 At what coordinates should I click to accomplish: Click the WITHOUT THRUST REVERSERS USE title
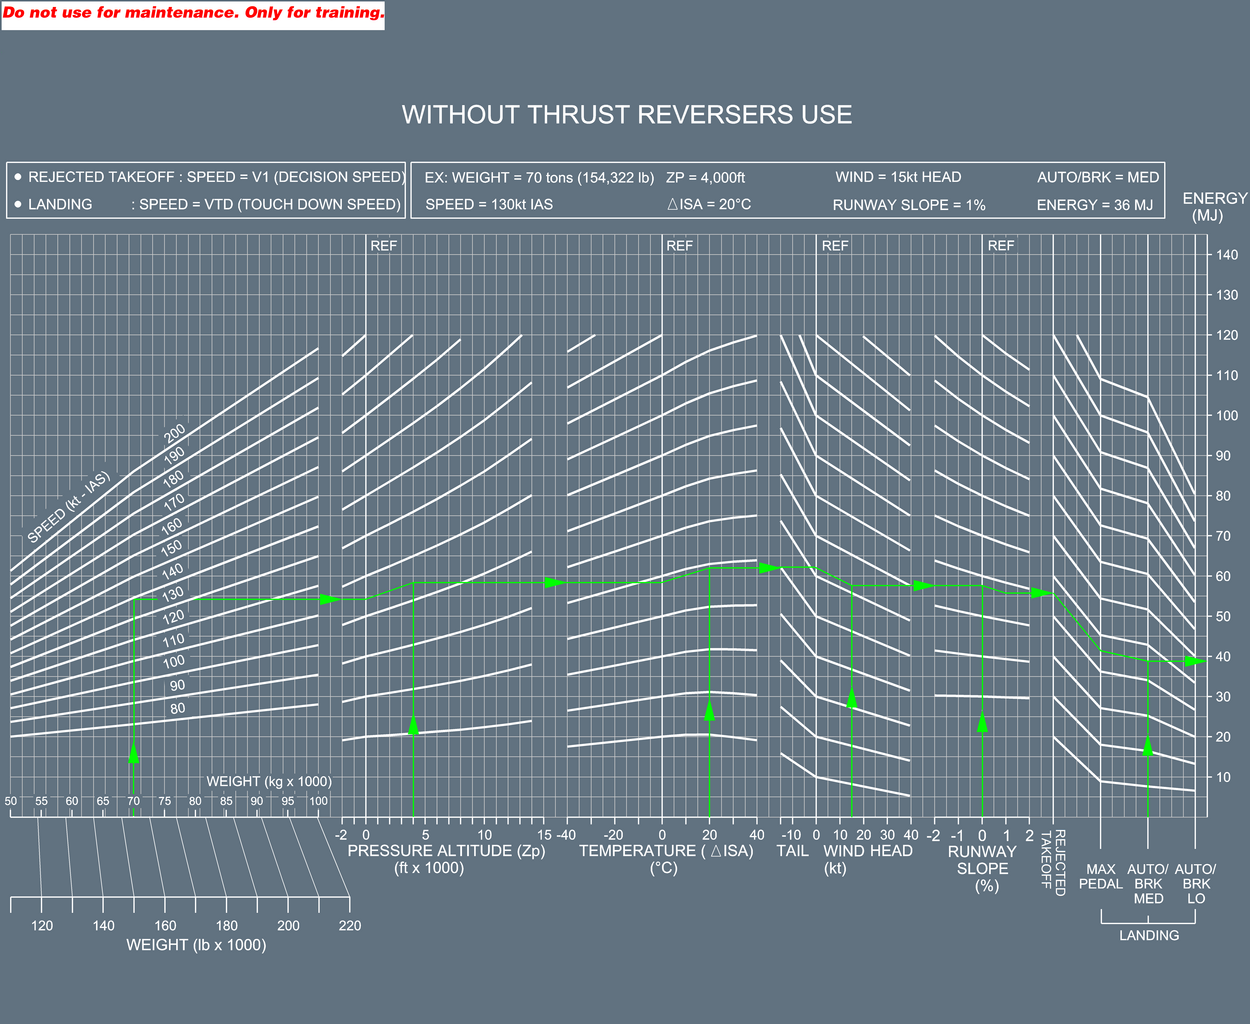tap(627, 115)
